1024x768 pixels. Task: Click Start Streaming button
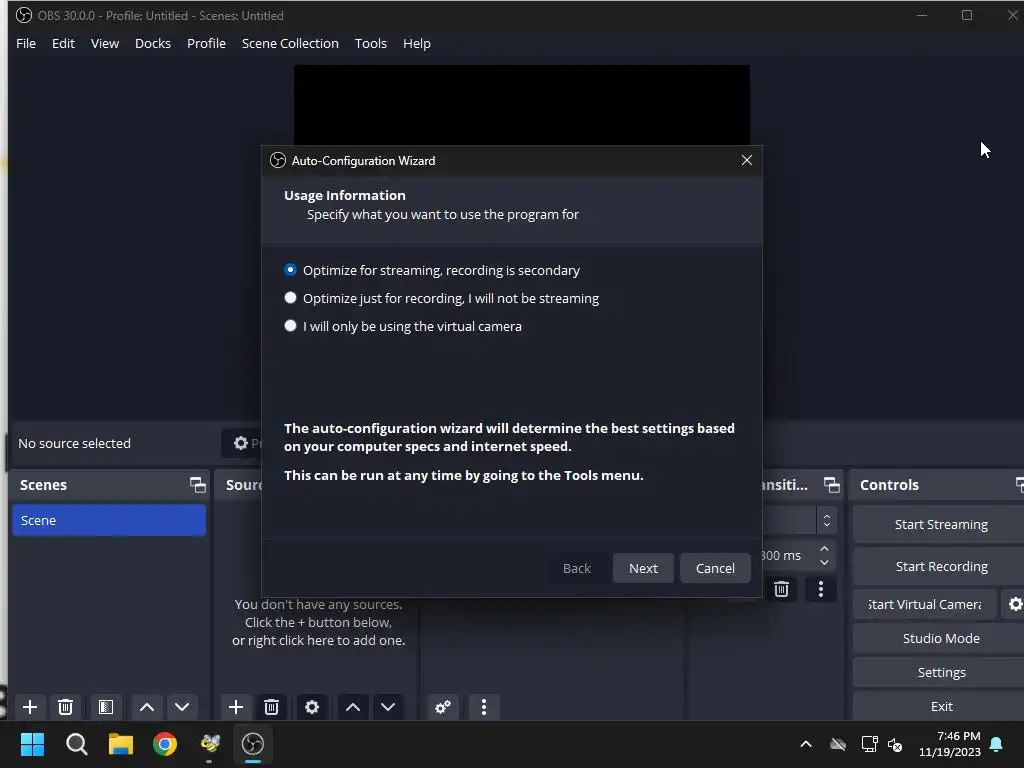940,524
